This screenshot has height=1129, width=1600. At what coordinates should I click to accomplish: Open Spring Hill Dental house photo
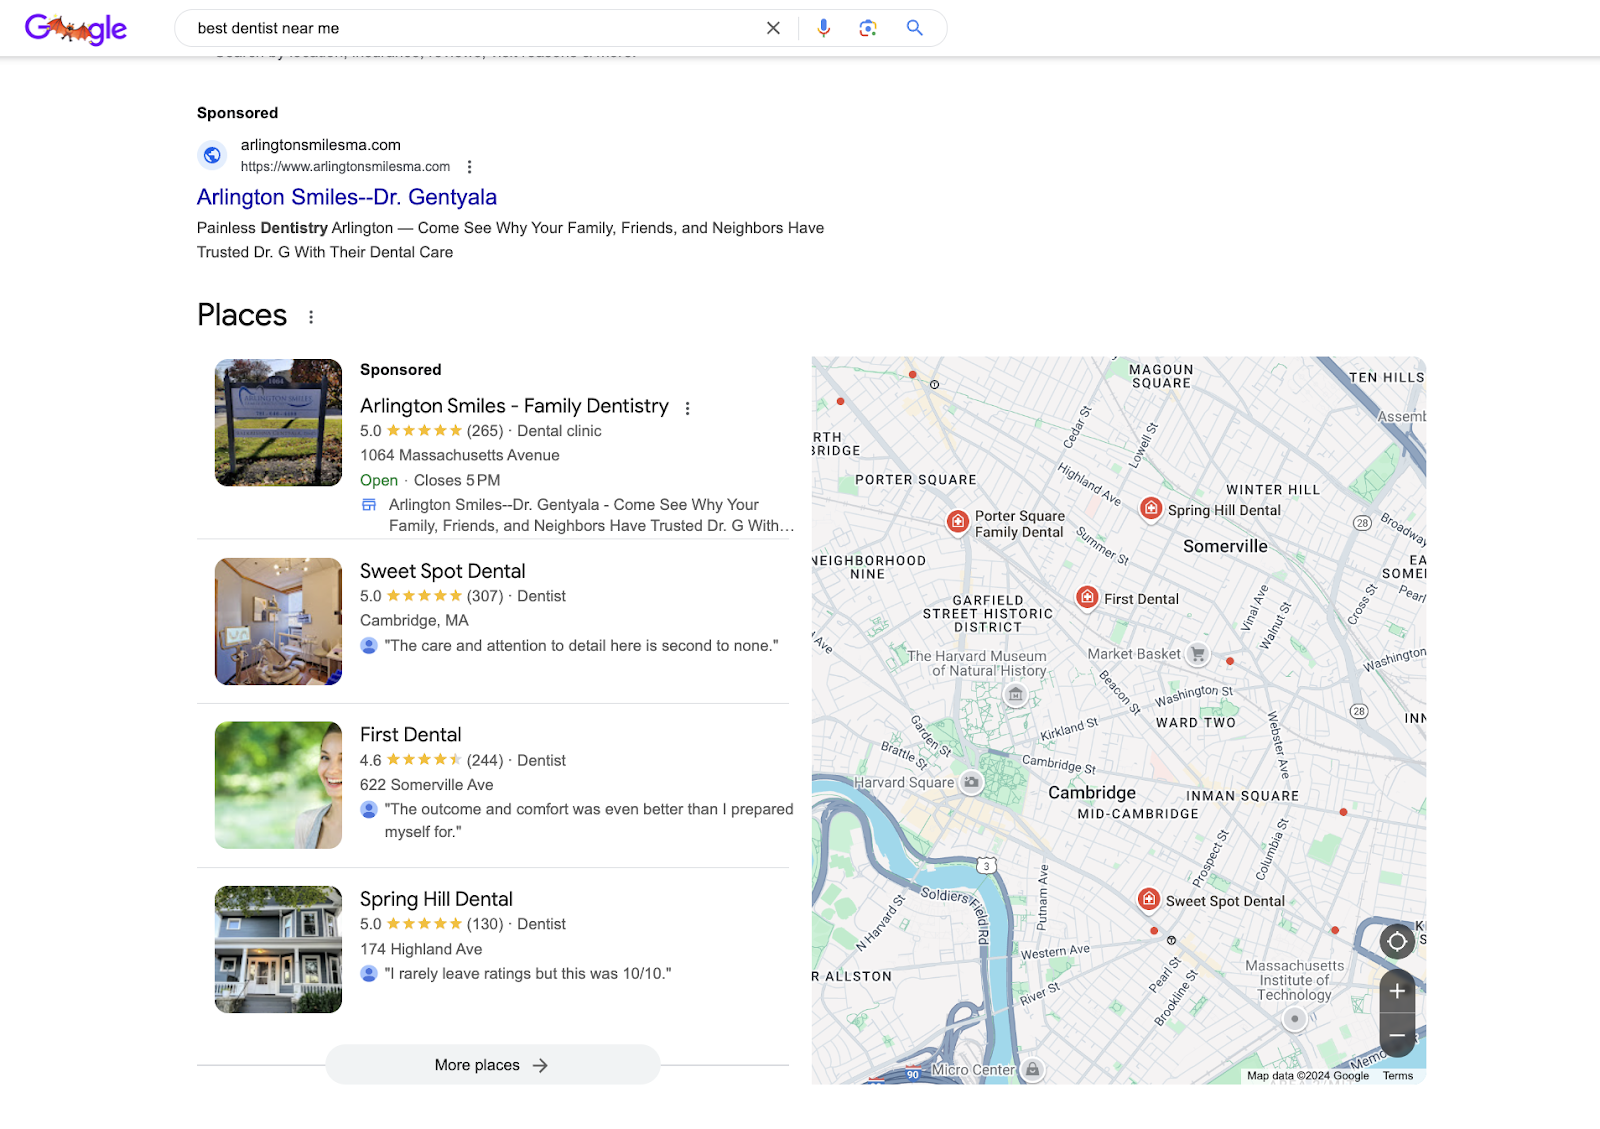[x=278, y=949]
